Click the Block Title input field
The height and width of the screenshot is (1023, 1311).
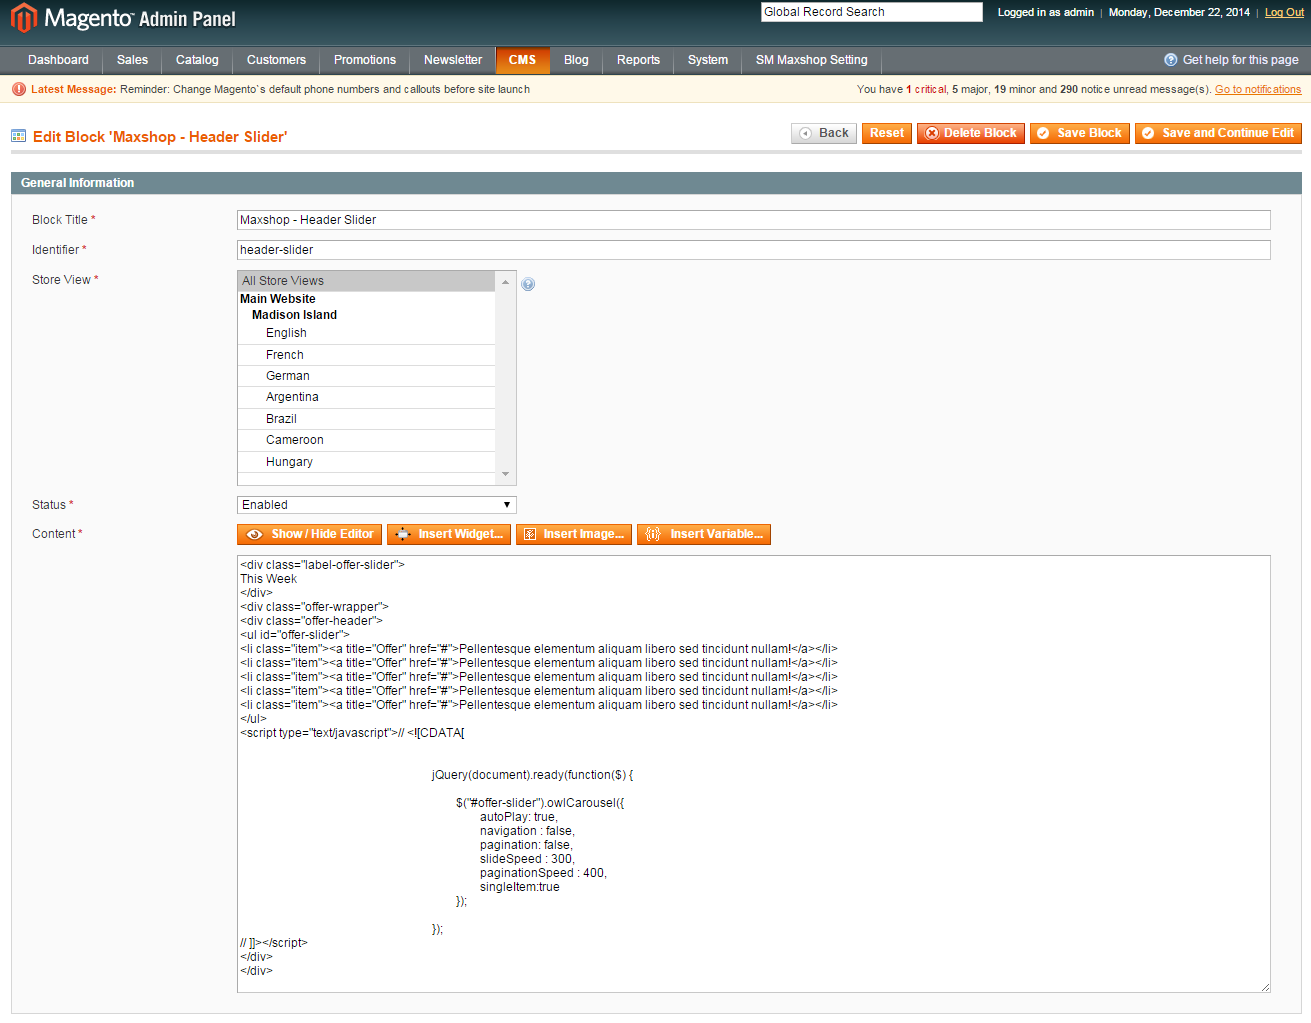click(754, 220)
